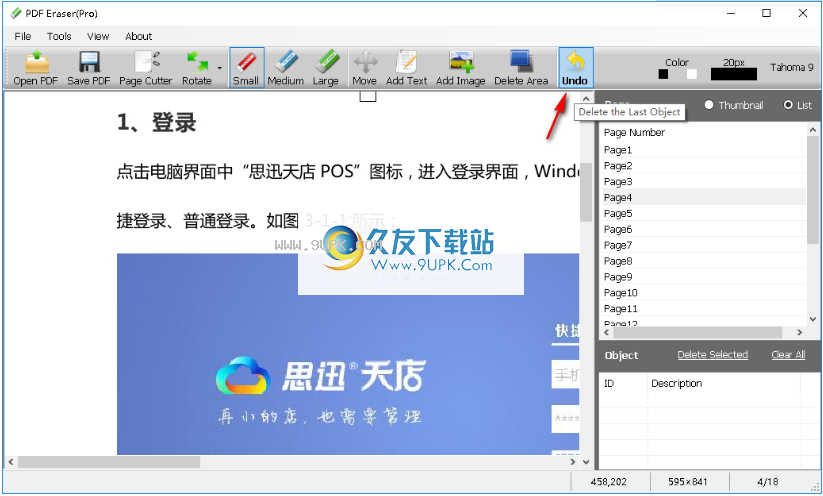
Task: Select Page10 in the page list
Action: tap(702, 292)
